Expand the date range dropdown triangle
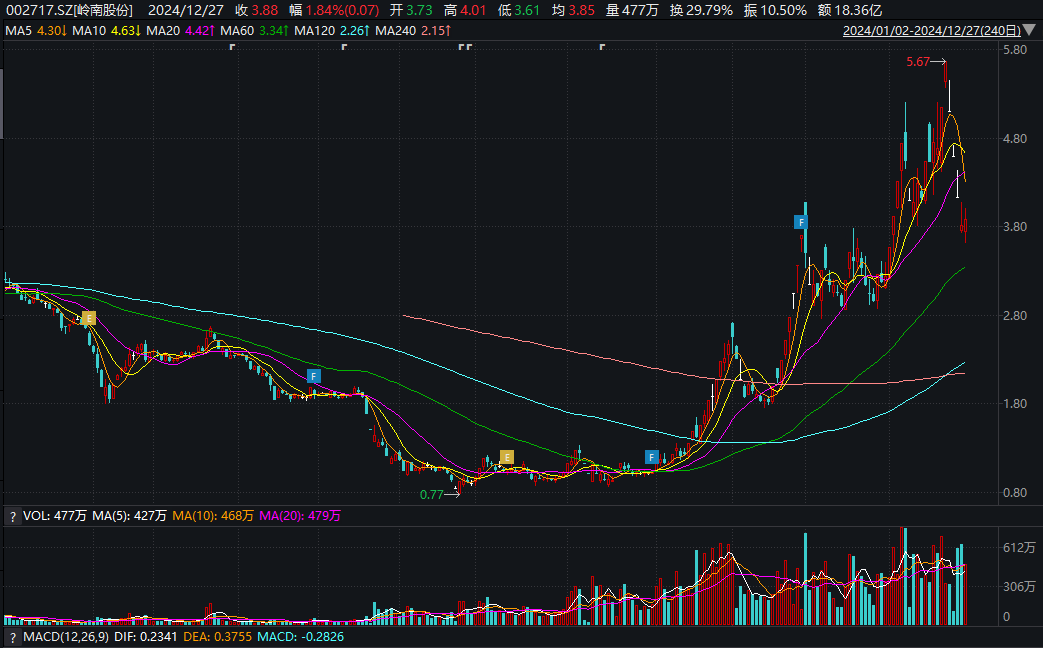 pyautogui.click(x=1028, y=31)
